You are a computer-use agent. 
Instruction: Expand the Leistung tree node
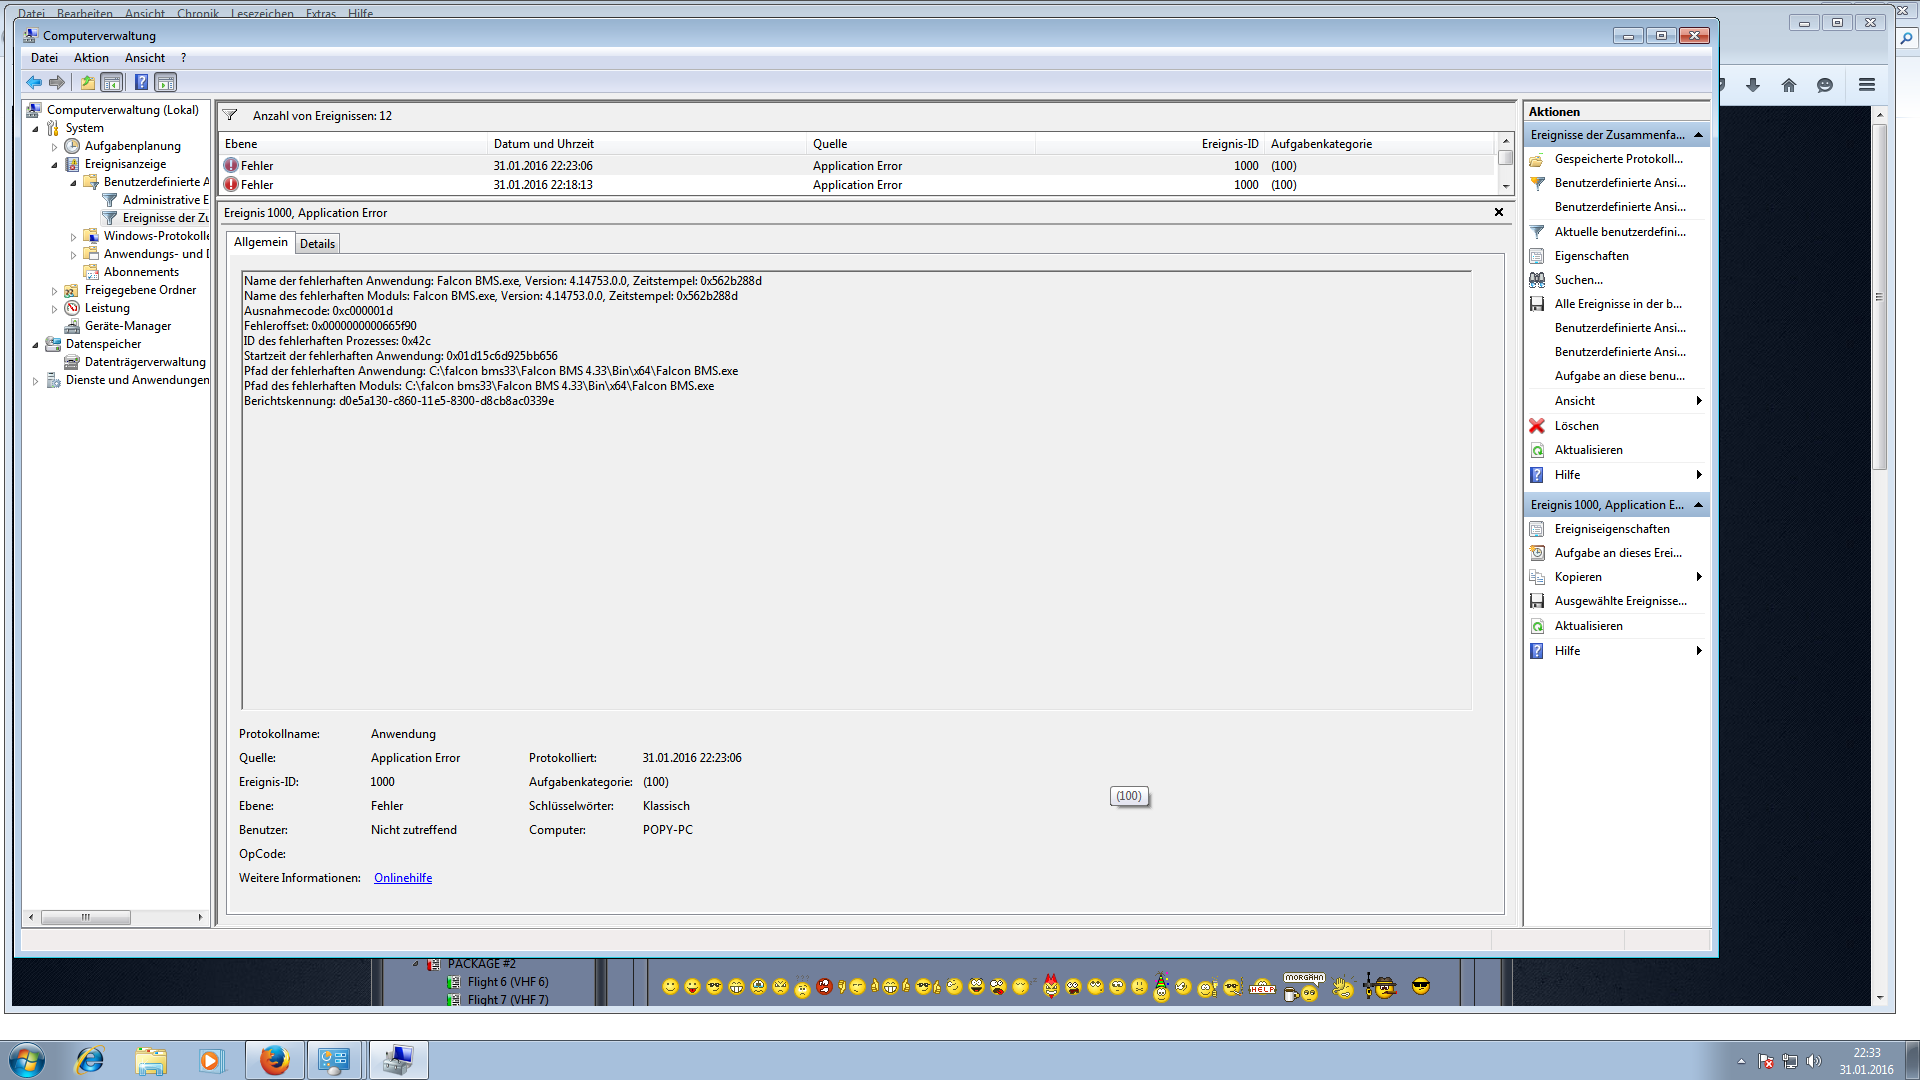[55, 309]
